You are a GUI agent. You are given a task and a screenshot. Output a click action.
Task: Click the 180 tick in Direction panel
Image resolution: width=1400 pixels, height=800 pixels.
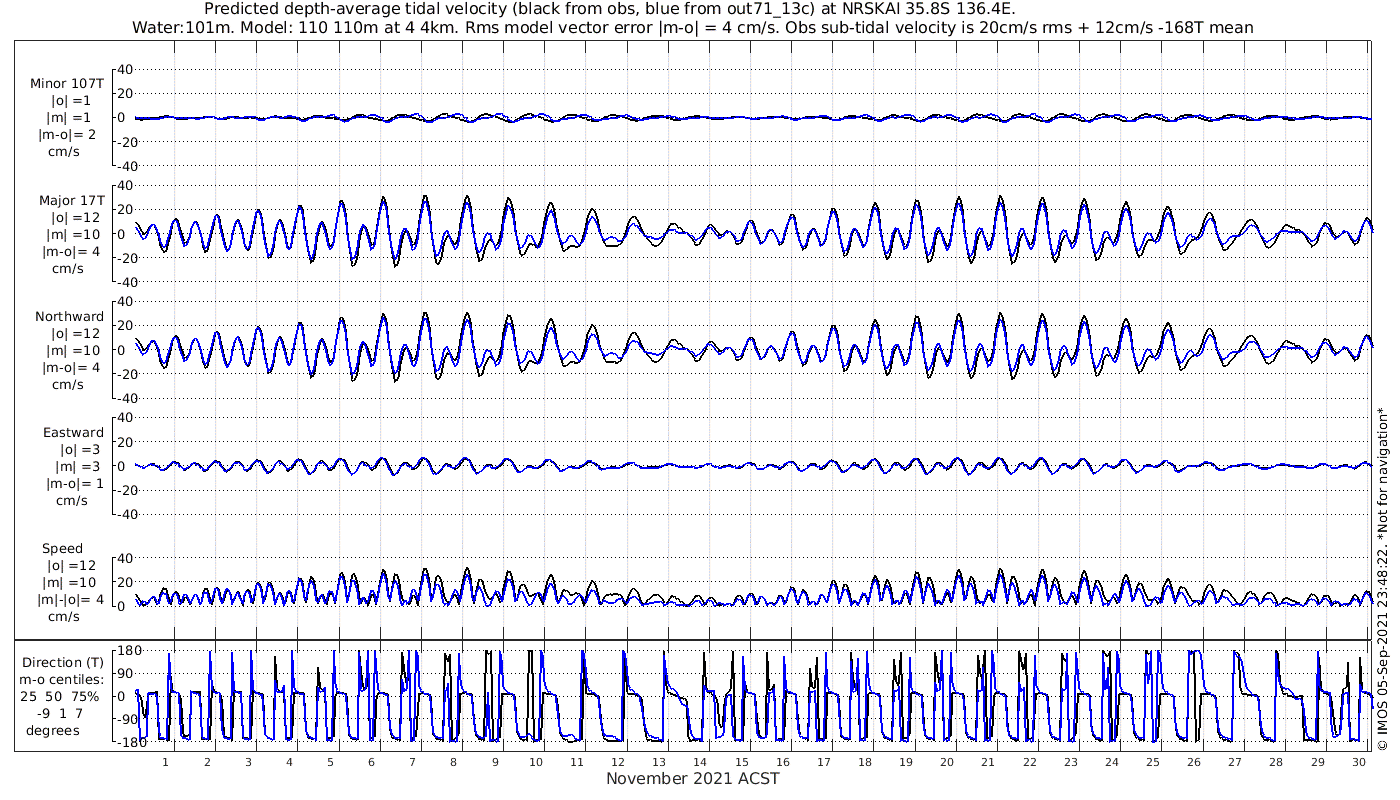pos(125,650)
